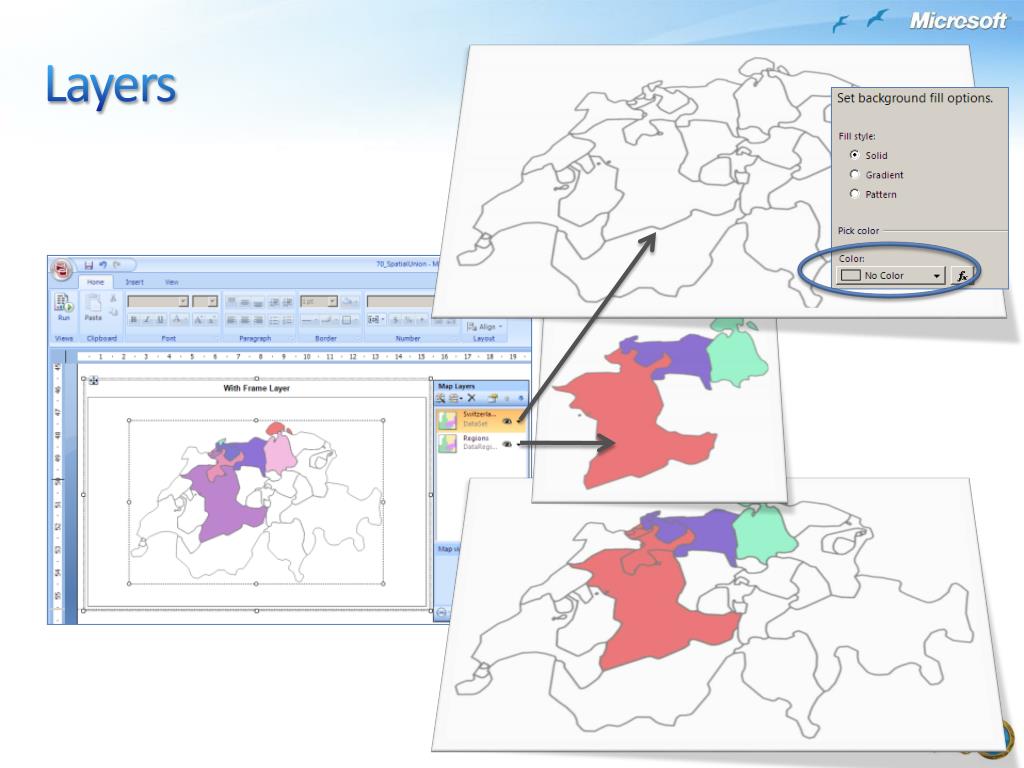Click the shrink font size icon
1024x768 pixels.
(x=212, y=319)
